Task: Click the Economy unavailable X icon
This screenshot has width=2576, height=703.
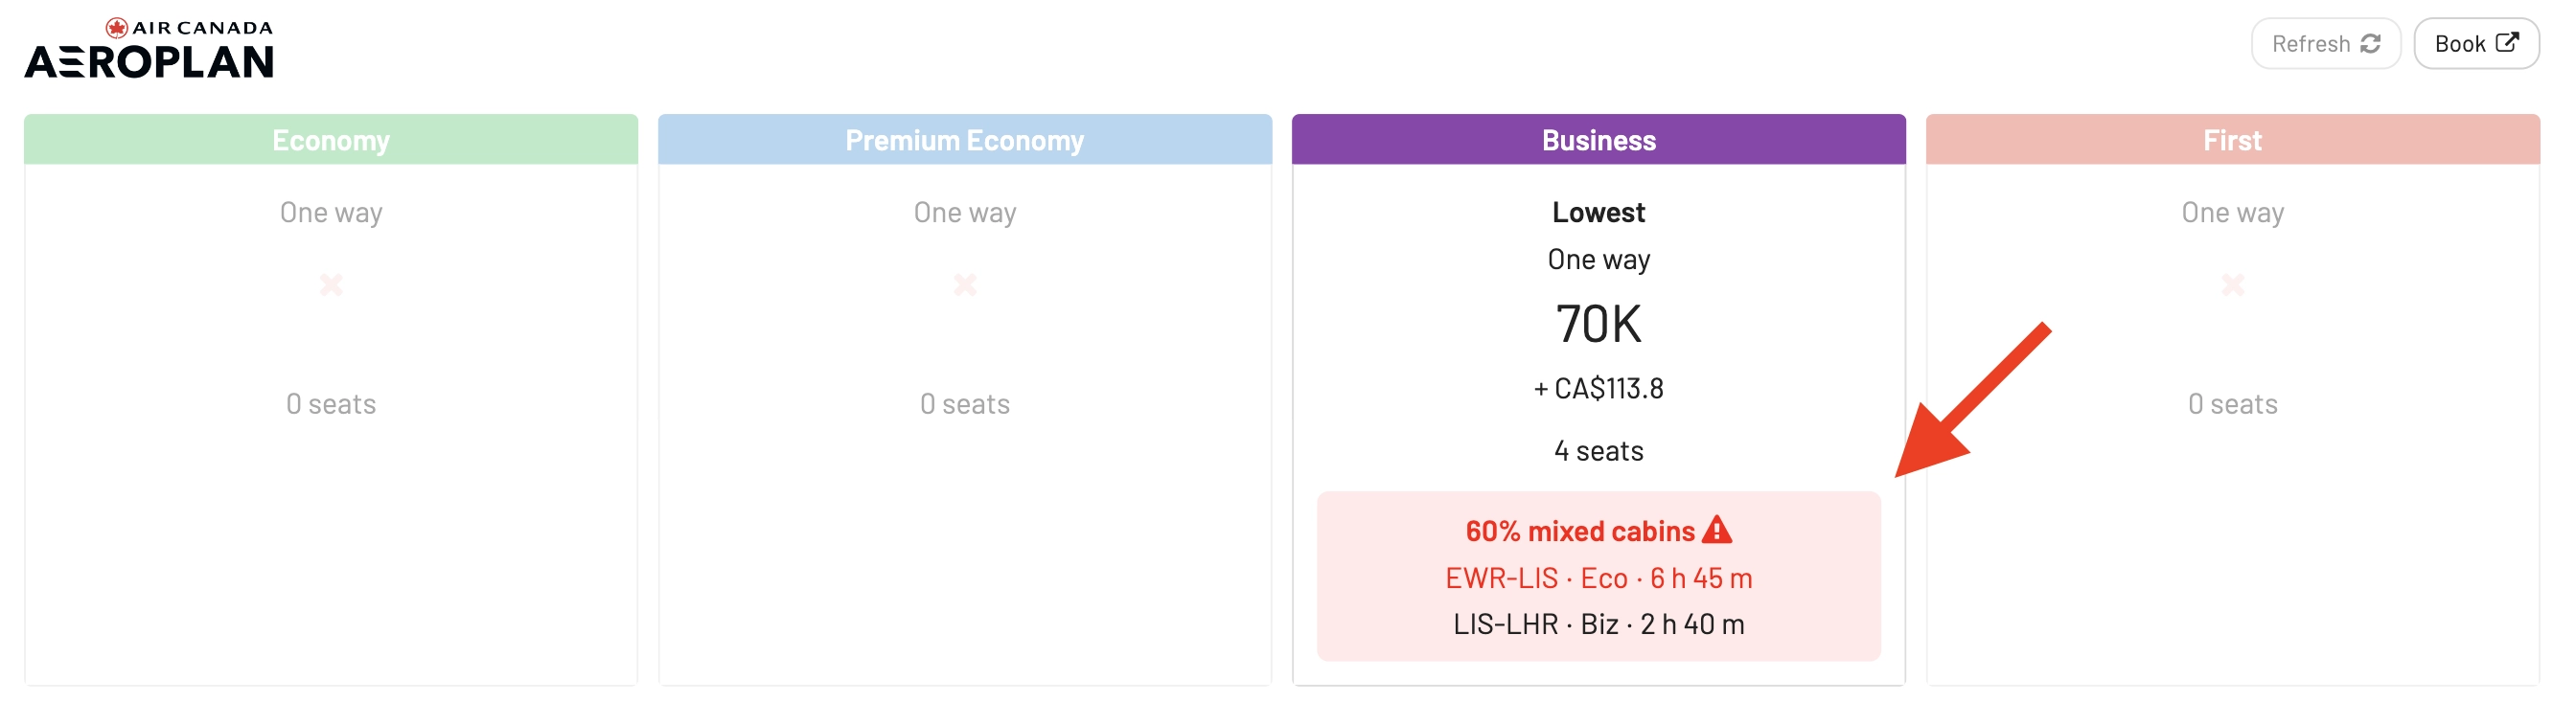Action: click(x=331, y=285)
